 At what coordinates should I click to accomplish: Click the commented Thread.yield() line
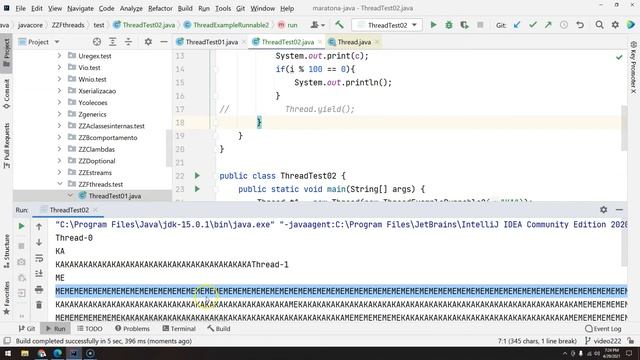pyautogui.click(x=320, y=109)
